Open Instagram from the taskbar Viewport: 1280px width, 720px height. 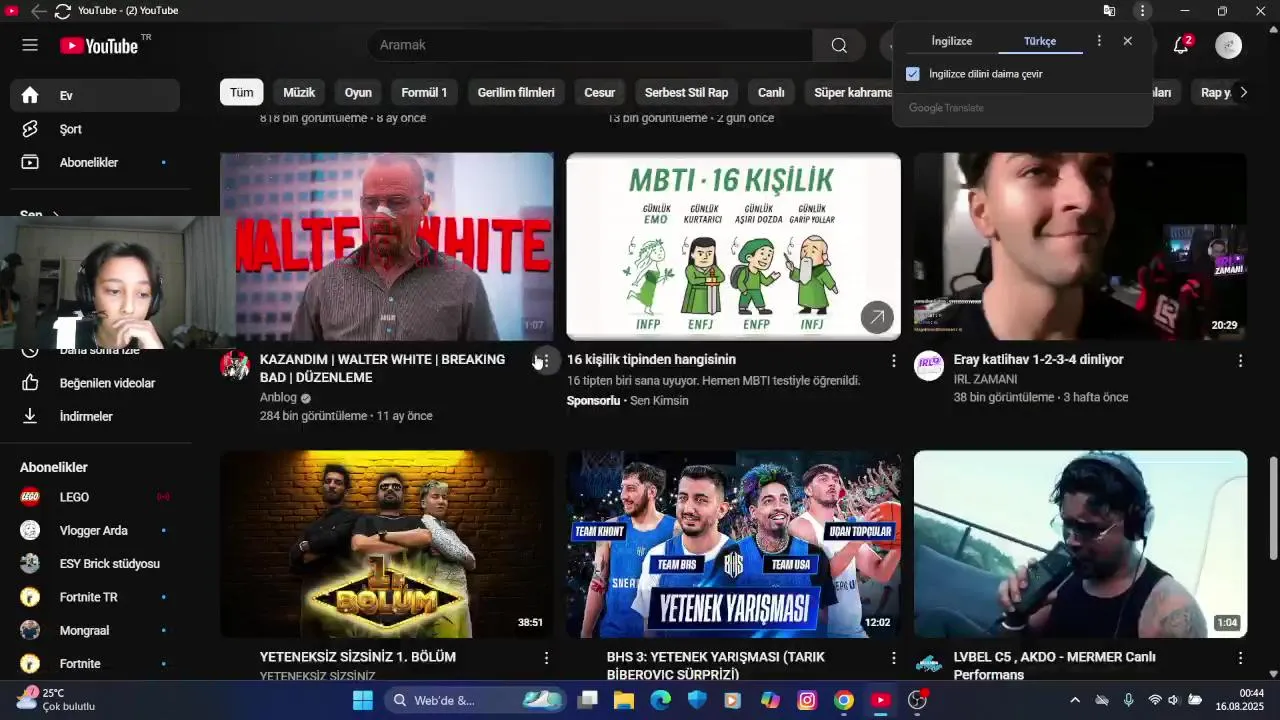tap(807, 700)
